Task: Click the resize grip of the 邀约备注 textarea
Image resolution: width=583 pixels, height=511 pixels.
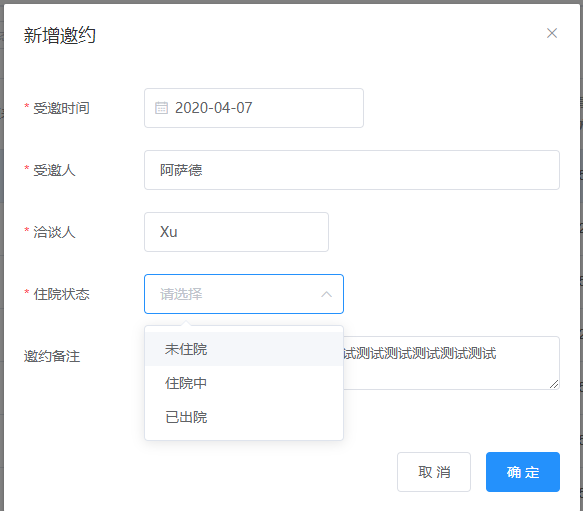Action: coord(554,384)
